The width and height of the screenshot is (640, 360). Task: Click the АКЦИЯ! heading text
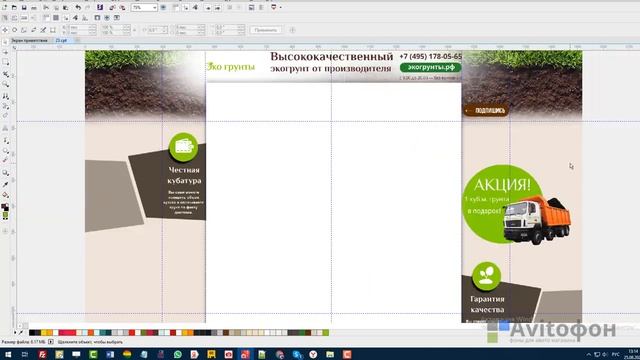(x=502, y=185)
